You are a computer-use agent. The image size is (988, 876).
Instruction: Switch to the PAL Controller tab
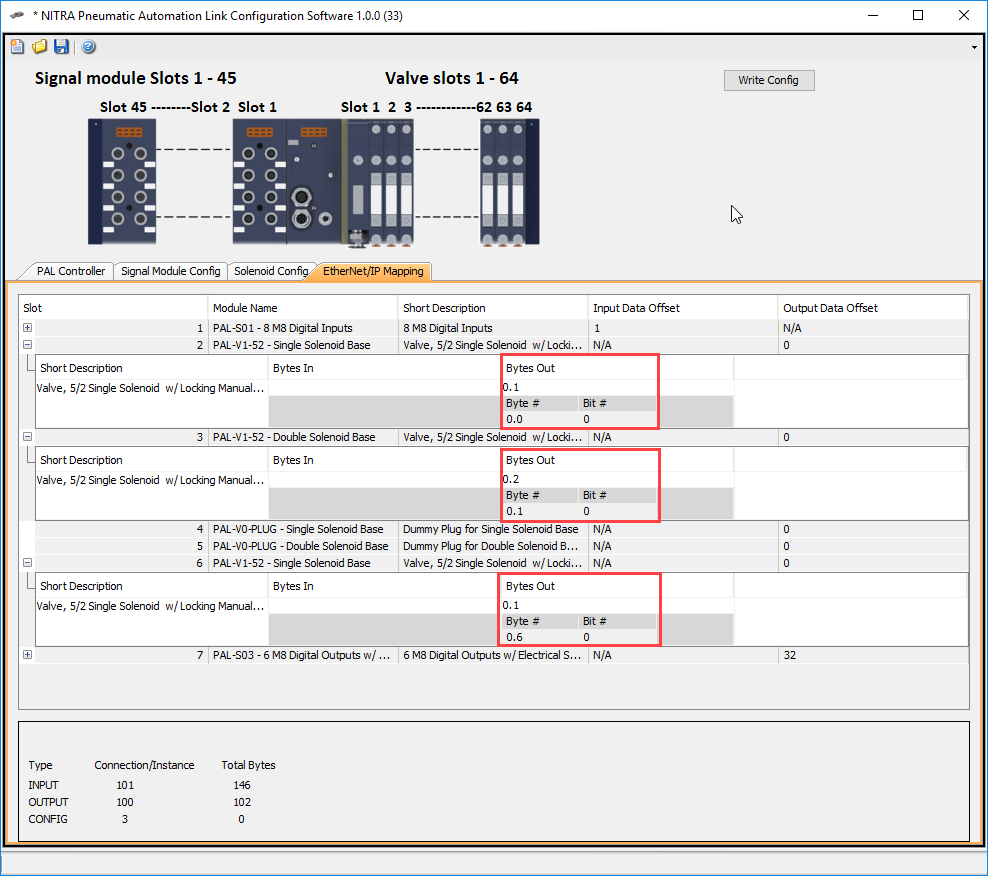[x=71, y=271]
